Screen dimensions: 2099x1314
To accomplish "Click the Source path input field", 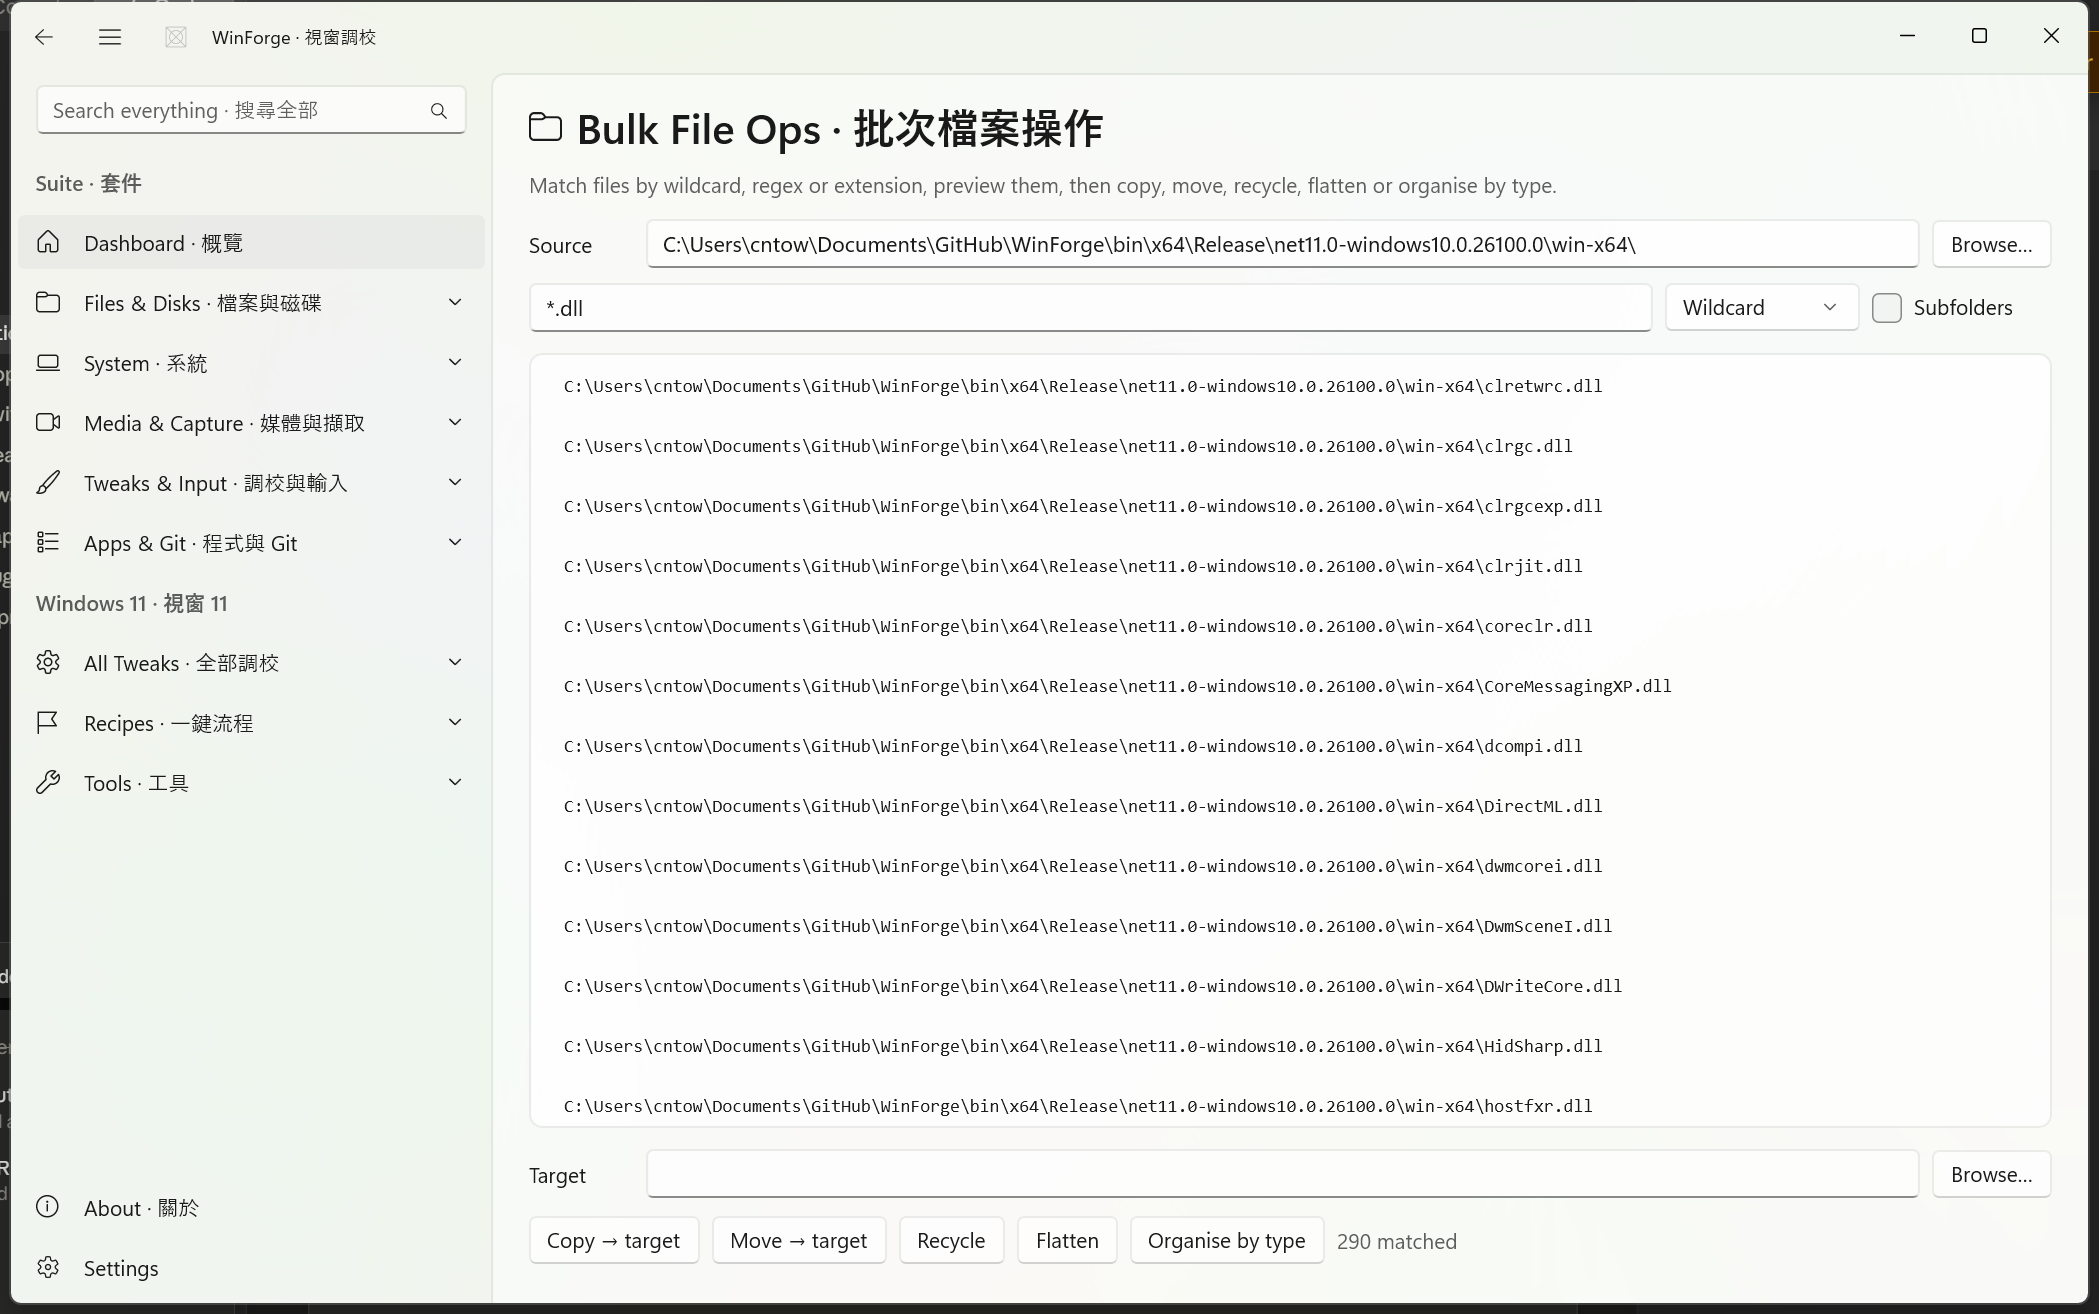I will point(1282,244).
